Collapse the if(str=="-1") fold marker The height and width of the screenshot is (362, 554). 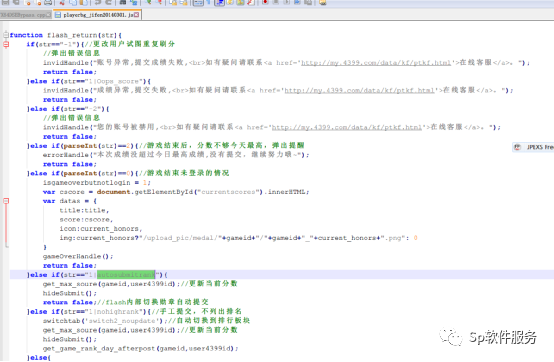[x=6, y=44]
